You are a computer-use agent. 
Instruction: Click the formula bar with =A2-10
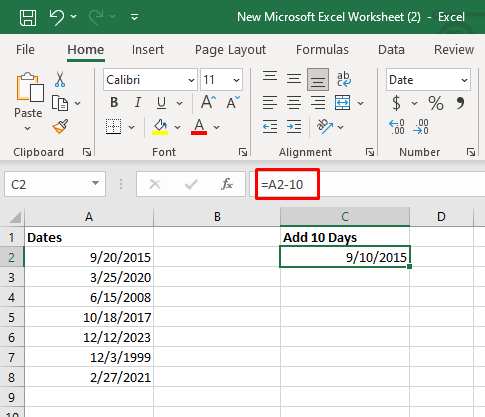pos(367,184)
